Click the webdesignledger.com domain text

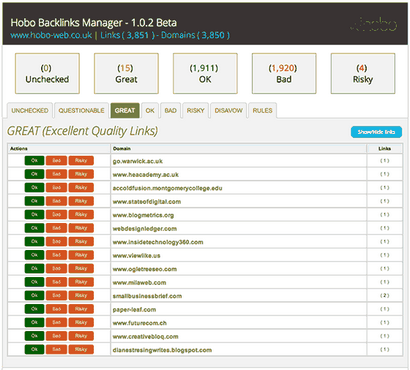coord(145,229)
